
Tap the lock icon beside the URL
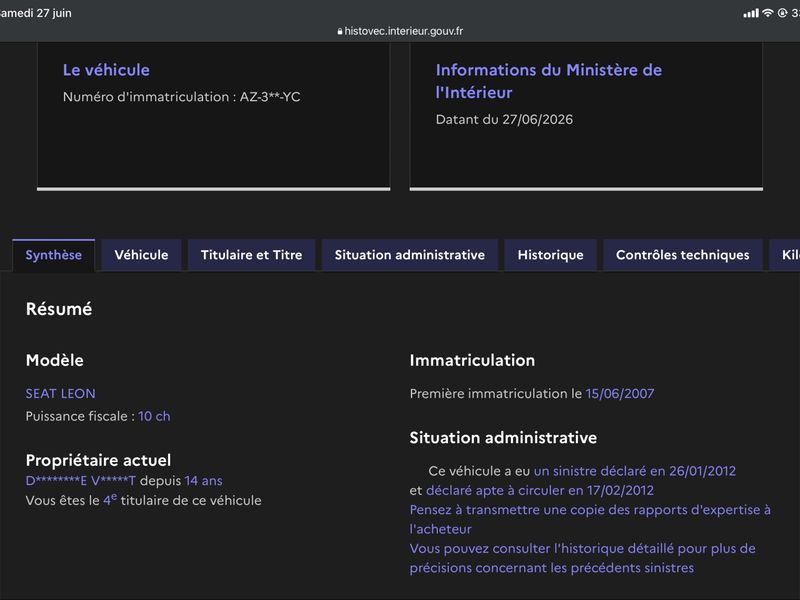pyautogui.click(x=340, y=31)
